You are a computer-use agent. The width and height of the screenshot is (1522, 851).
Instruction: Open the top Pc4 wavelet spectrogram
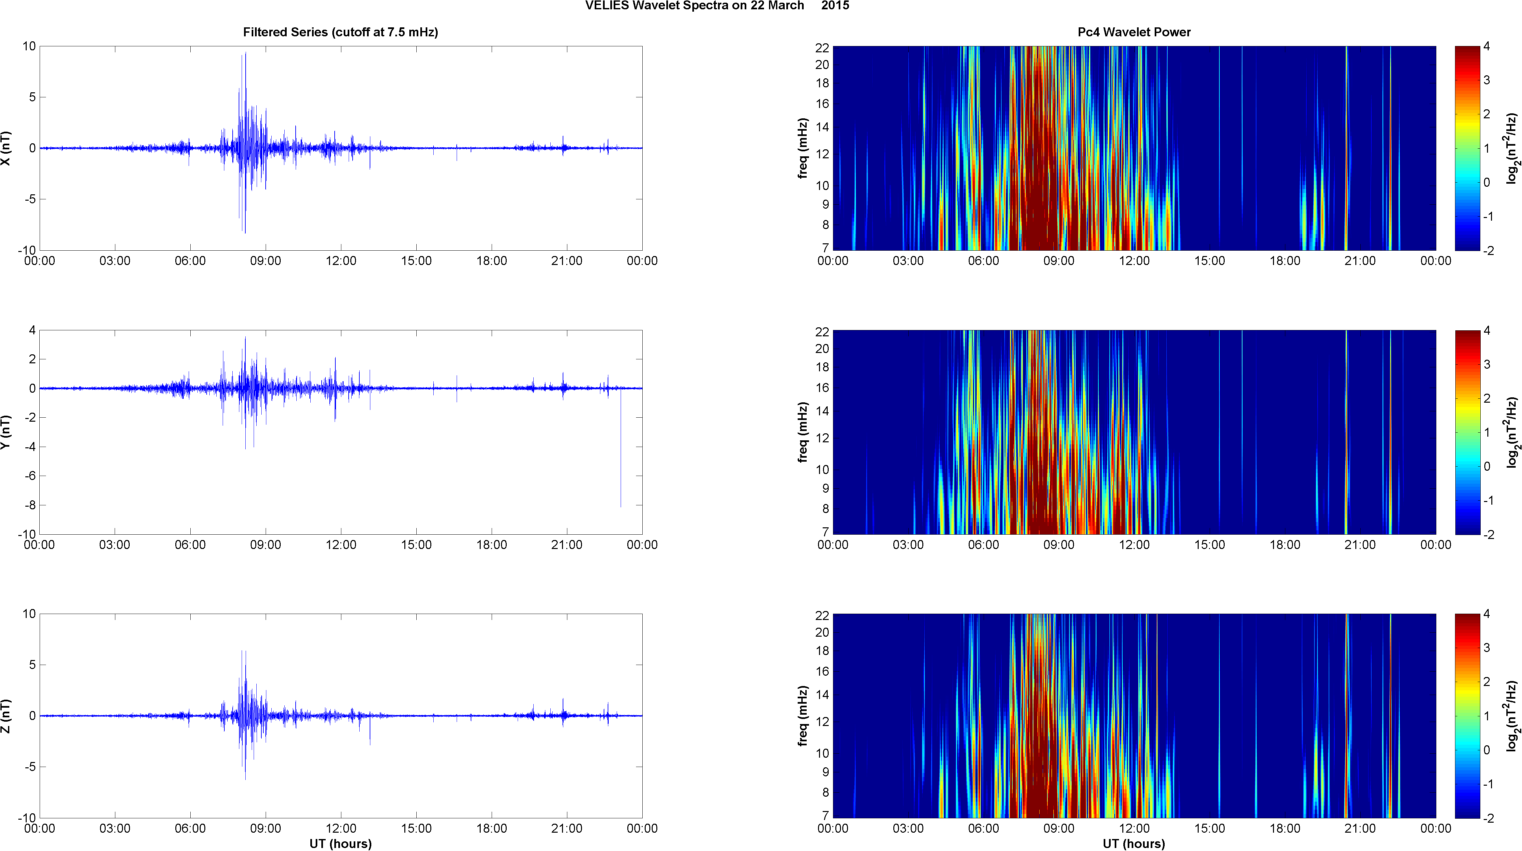coord(1134,148)
